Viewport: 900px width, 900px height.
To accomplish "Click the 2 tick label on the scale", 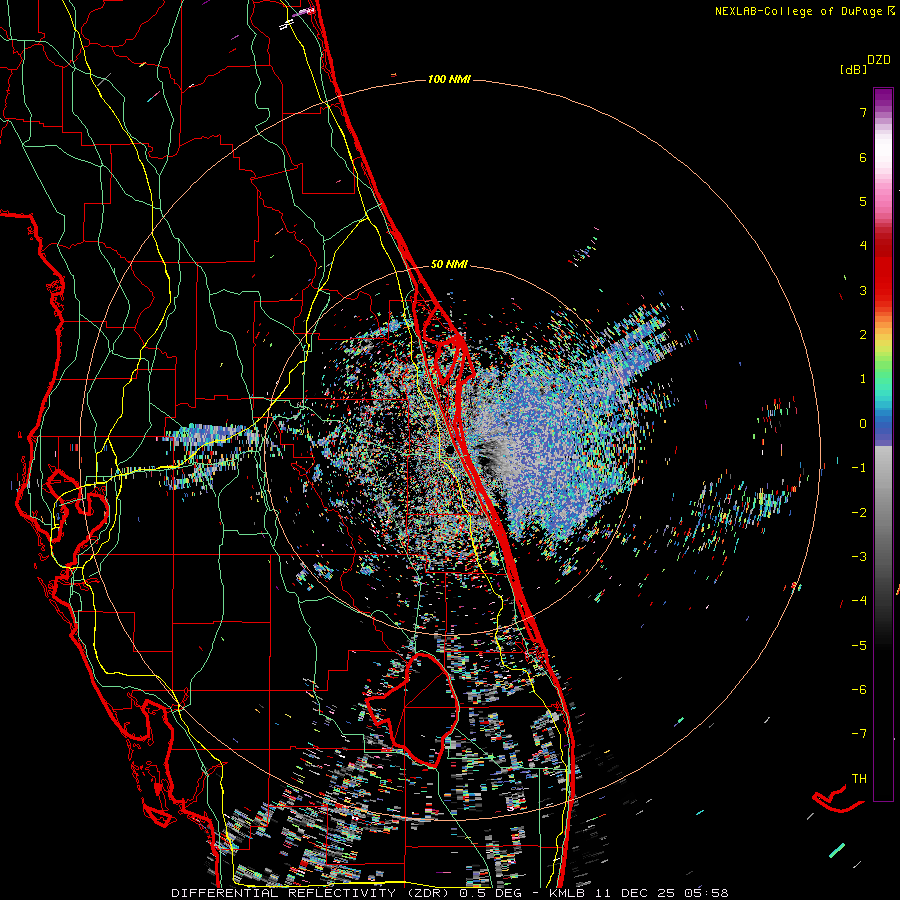I will click(863, 335).
